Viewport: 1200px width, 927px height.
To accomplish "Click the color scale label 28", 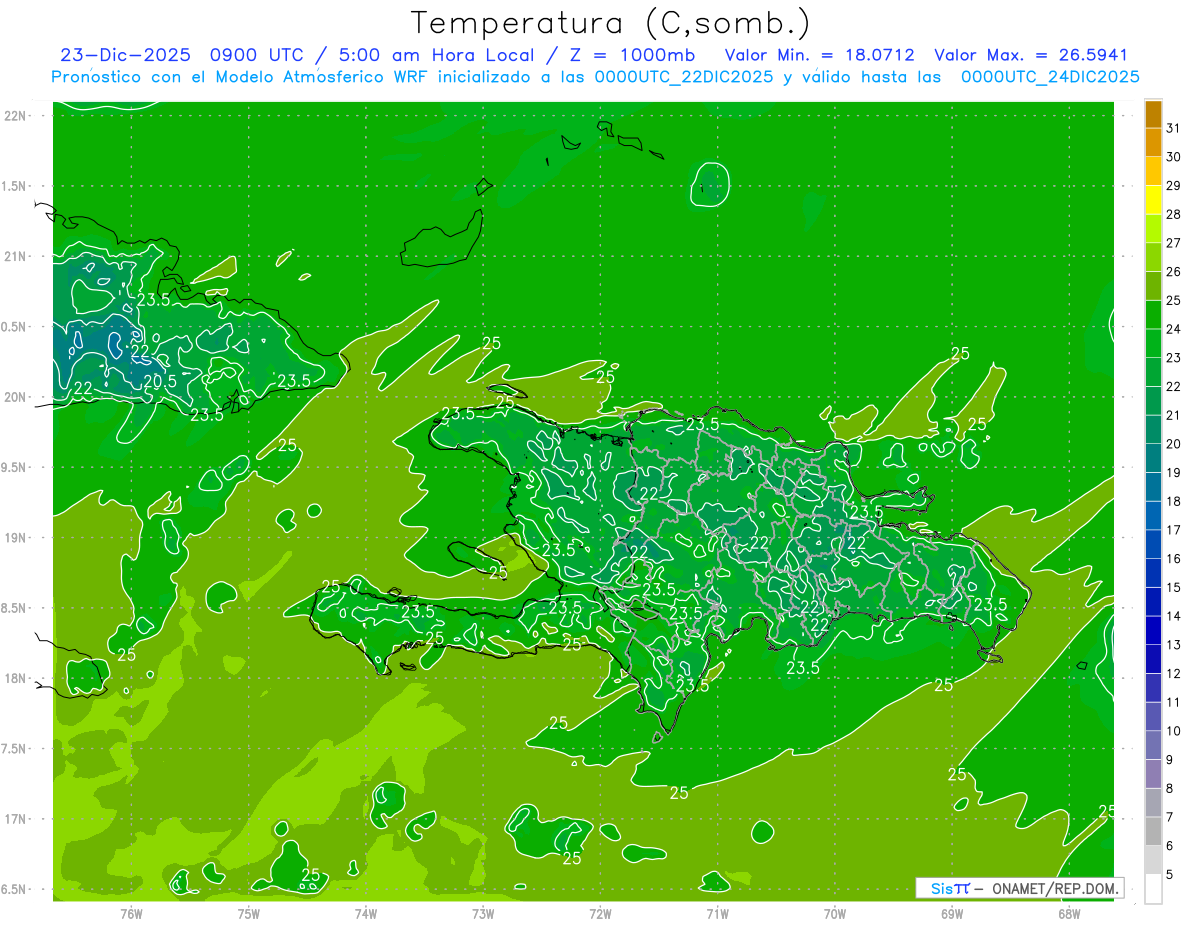I will point(1173,214).
